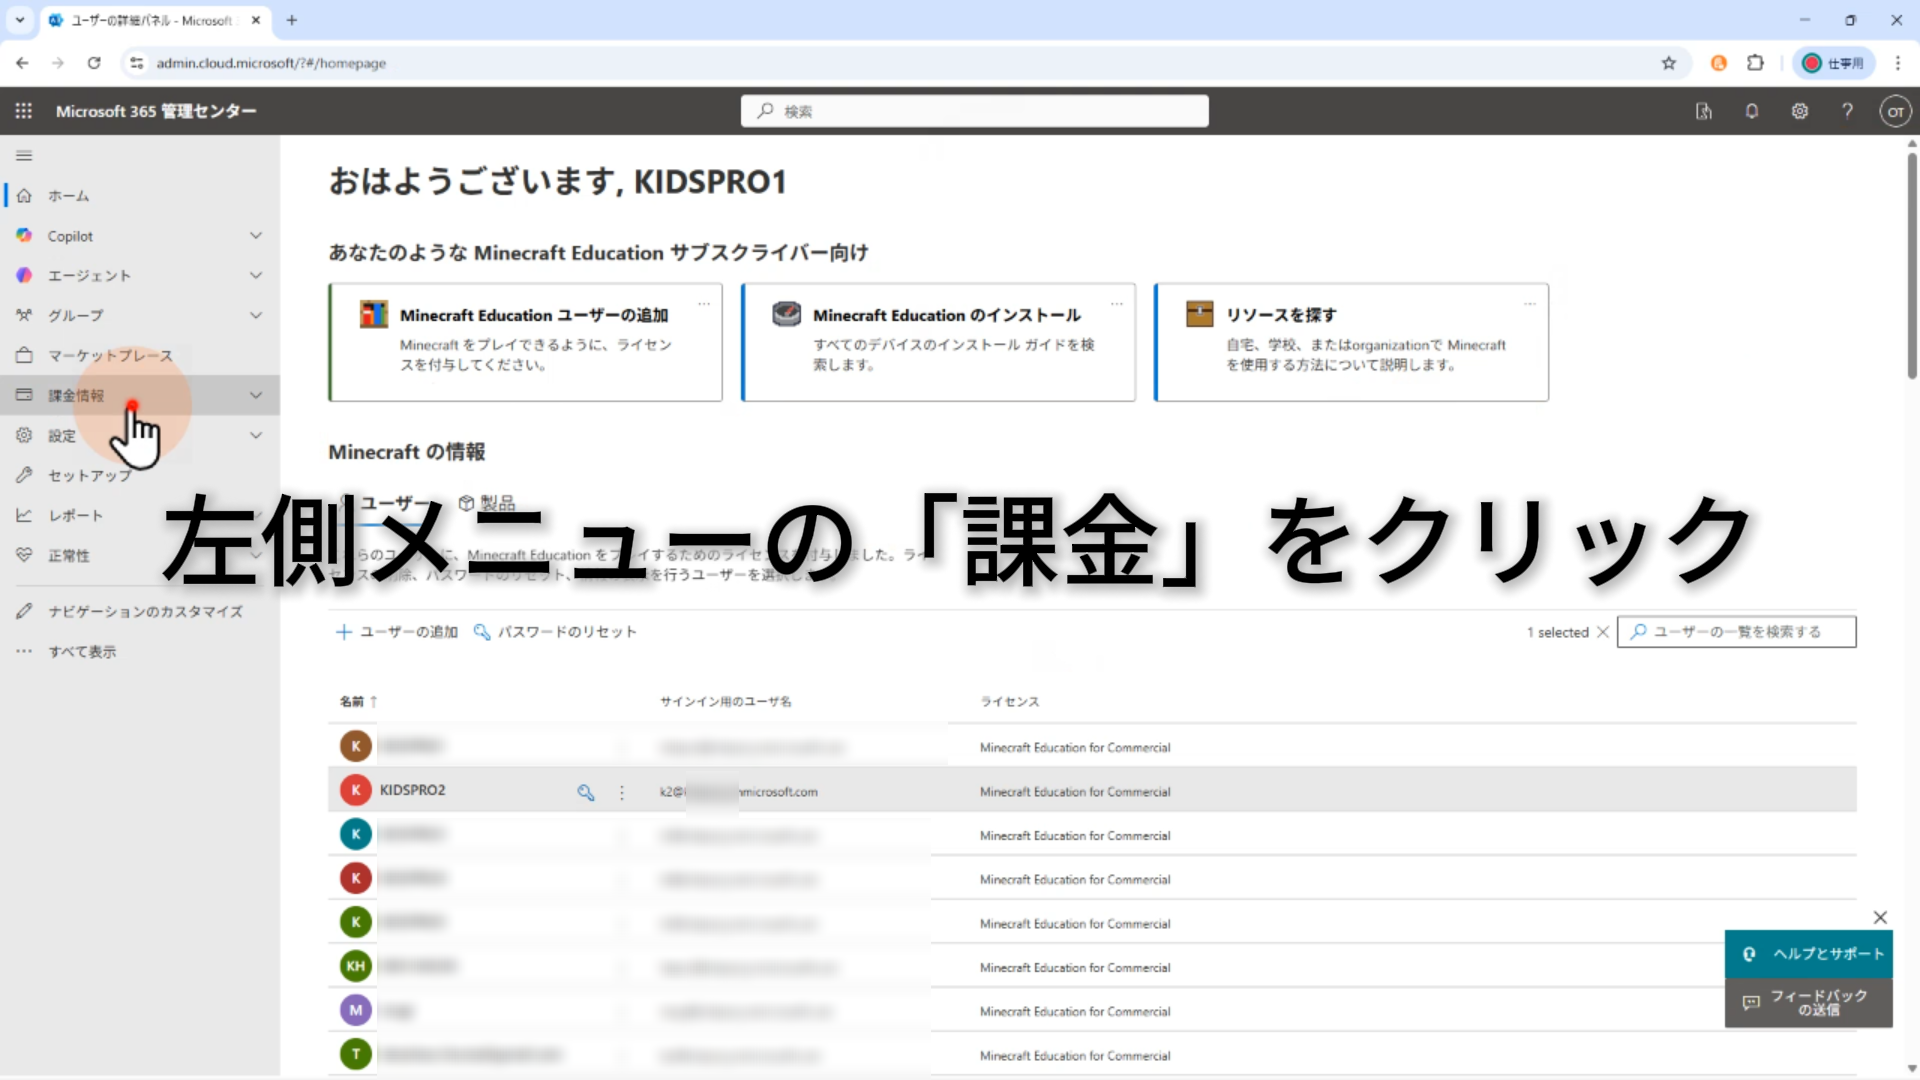Open the app launcher waffle icon
The width and height of the screenshot is (1920, 1080).
[24, 111]
